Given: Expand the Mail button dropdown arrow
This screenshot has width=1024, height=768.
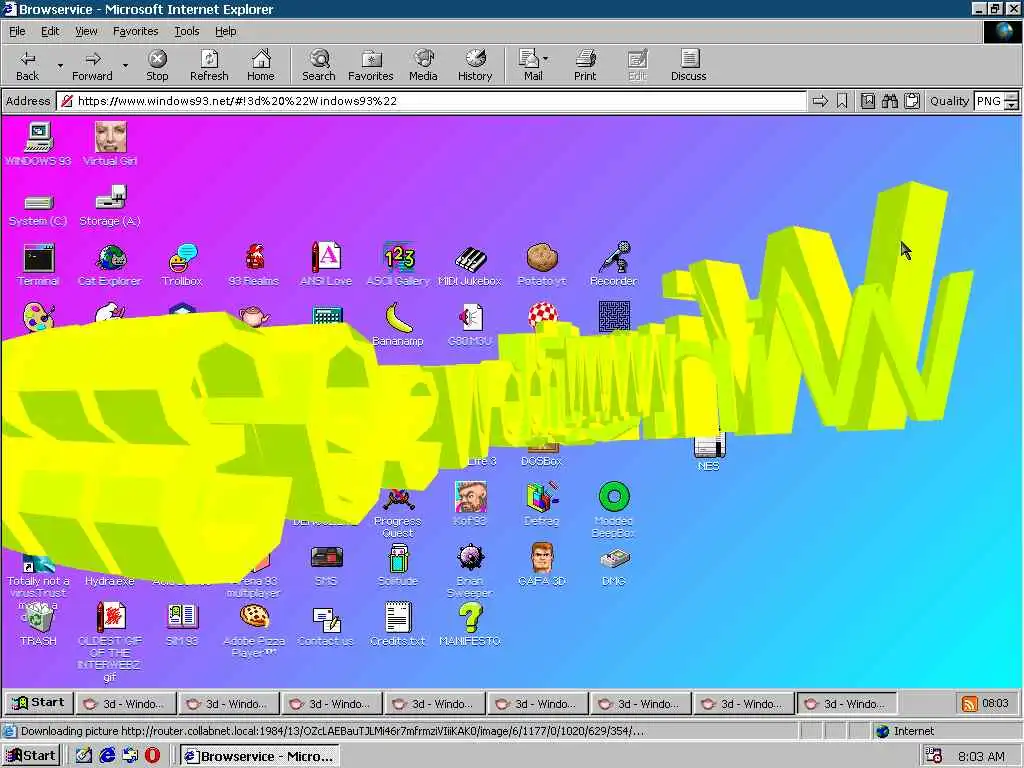Looking at the screenshot, I should tap(545, 59).
